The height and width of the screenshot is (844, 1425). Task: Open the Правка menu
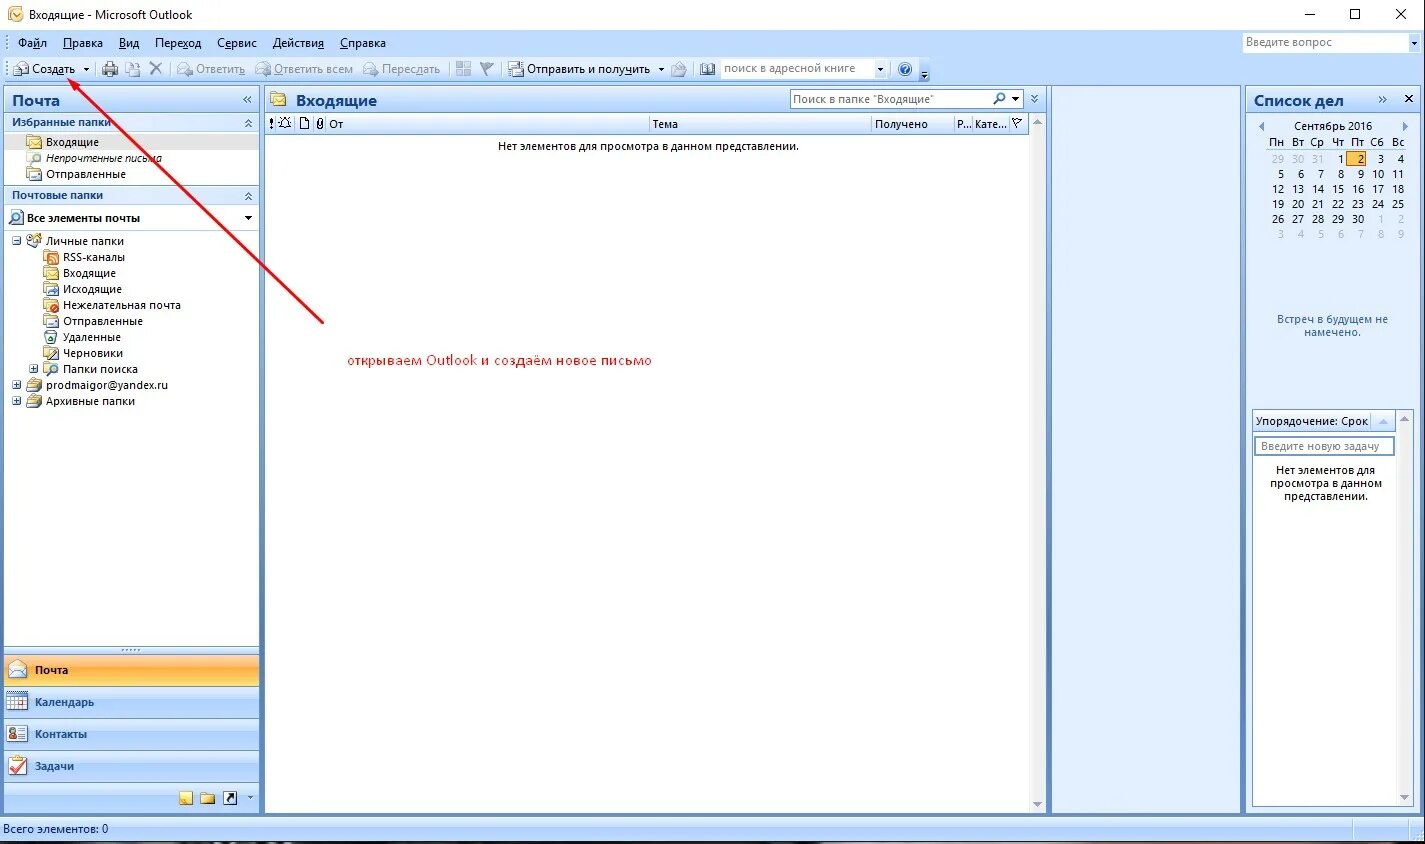82,43
